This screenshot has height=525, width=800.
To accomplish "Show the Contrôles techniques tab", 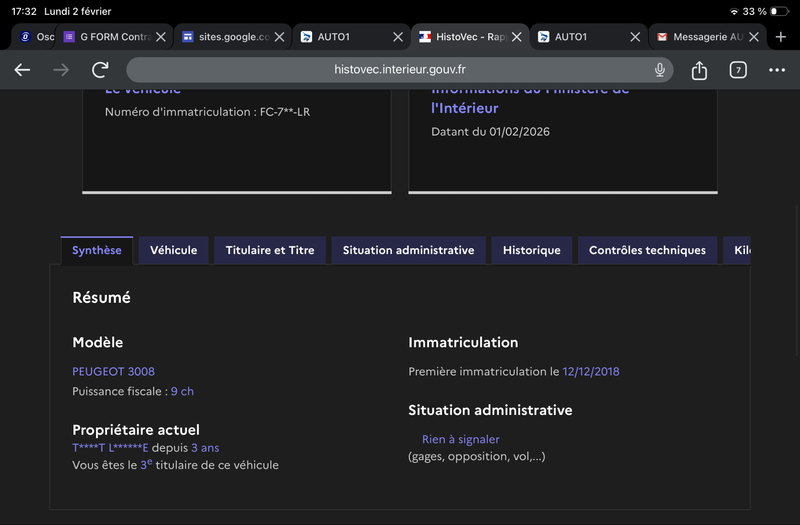I will tap(647, 250).
